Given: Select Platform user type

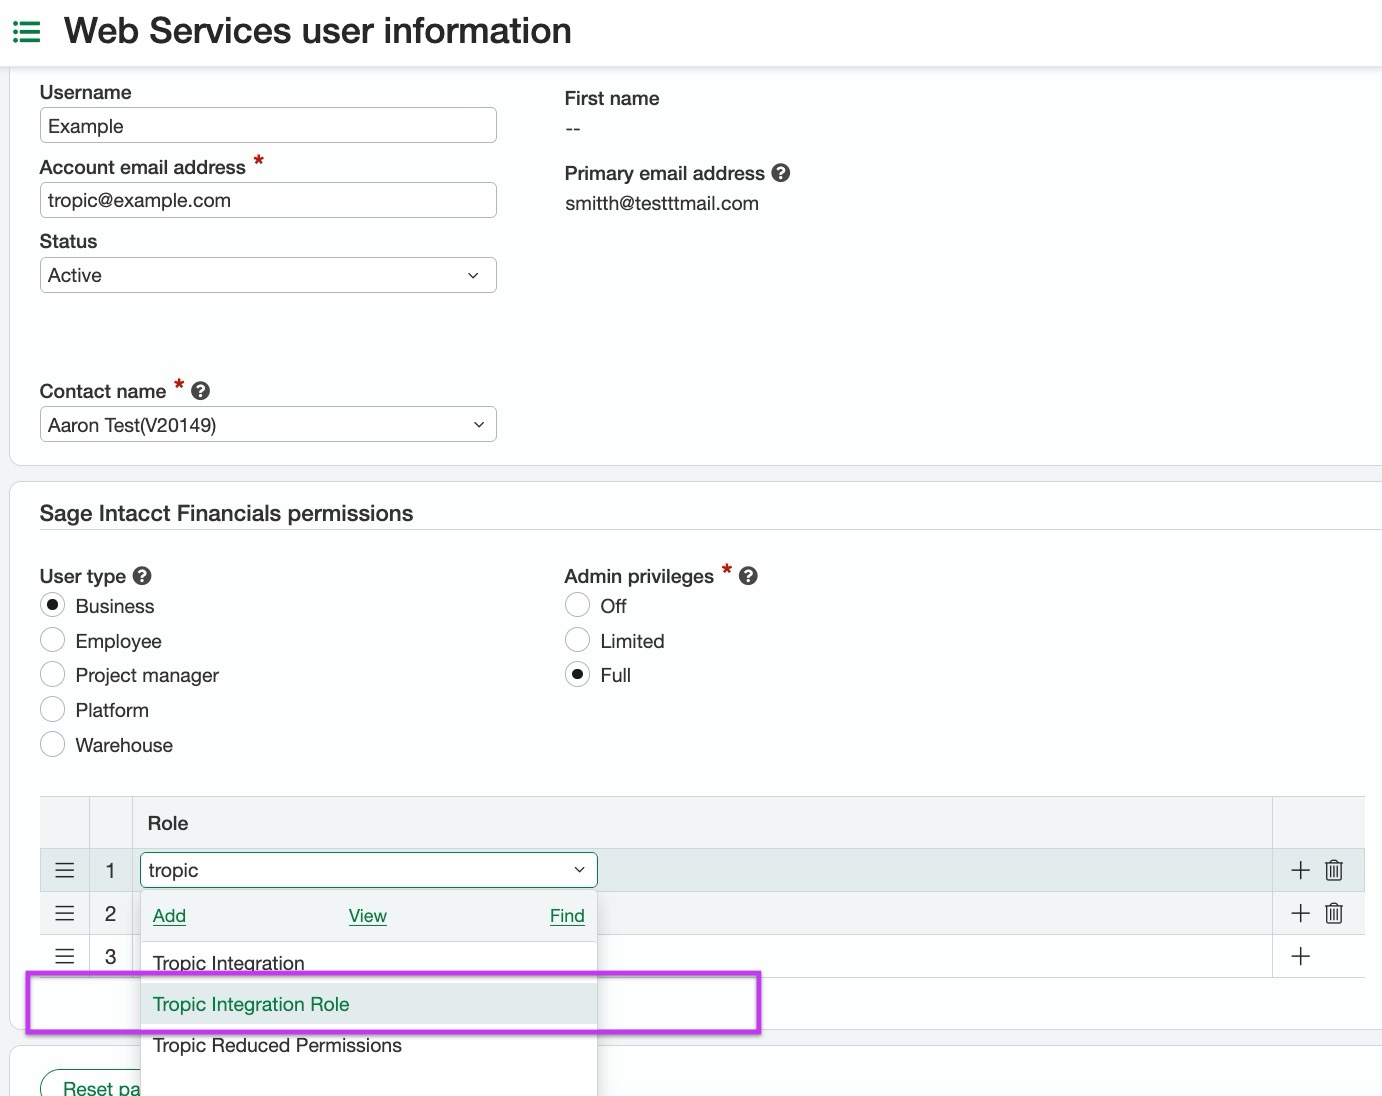Looking at the screenshot, I should click(52, 709).
